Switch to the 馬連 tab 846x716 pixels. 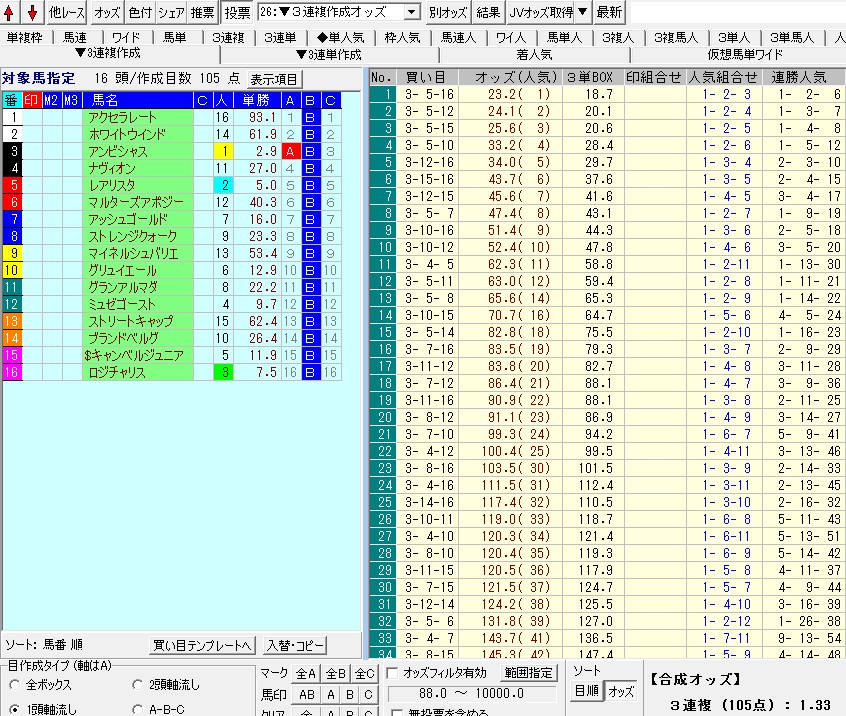click(75, 37)
